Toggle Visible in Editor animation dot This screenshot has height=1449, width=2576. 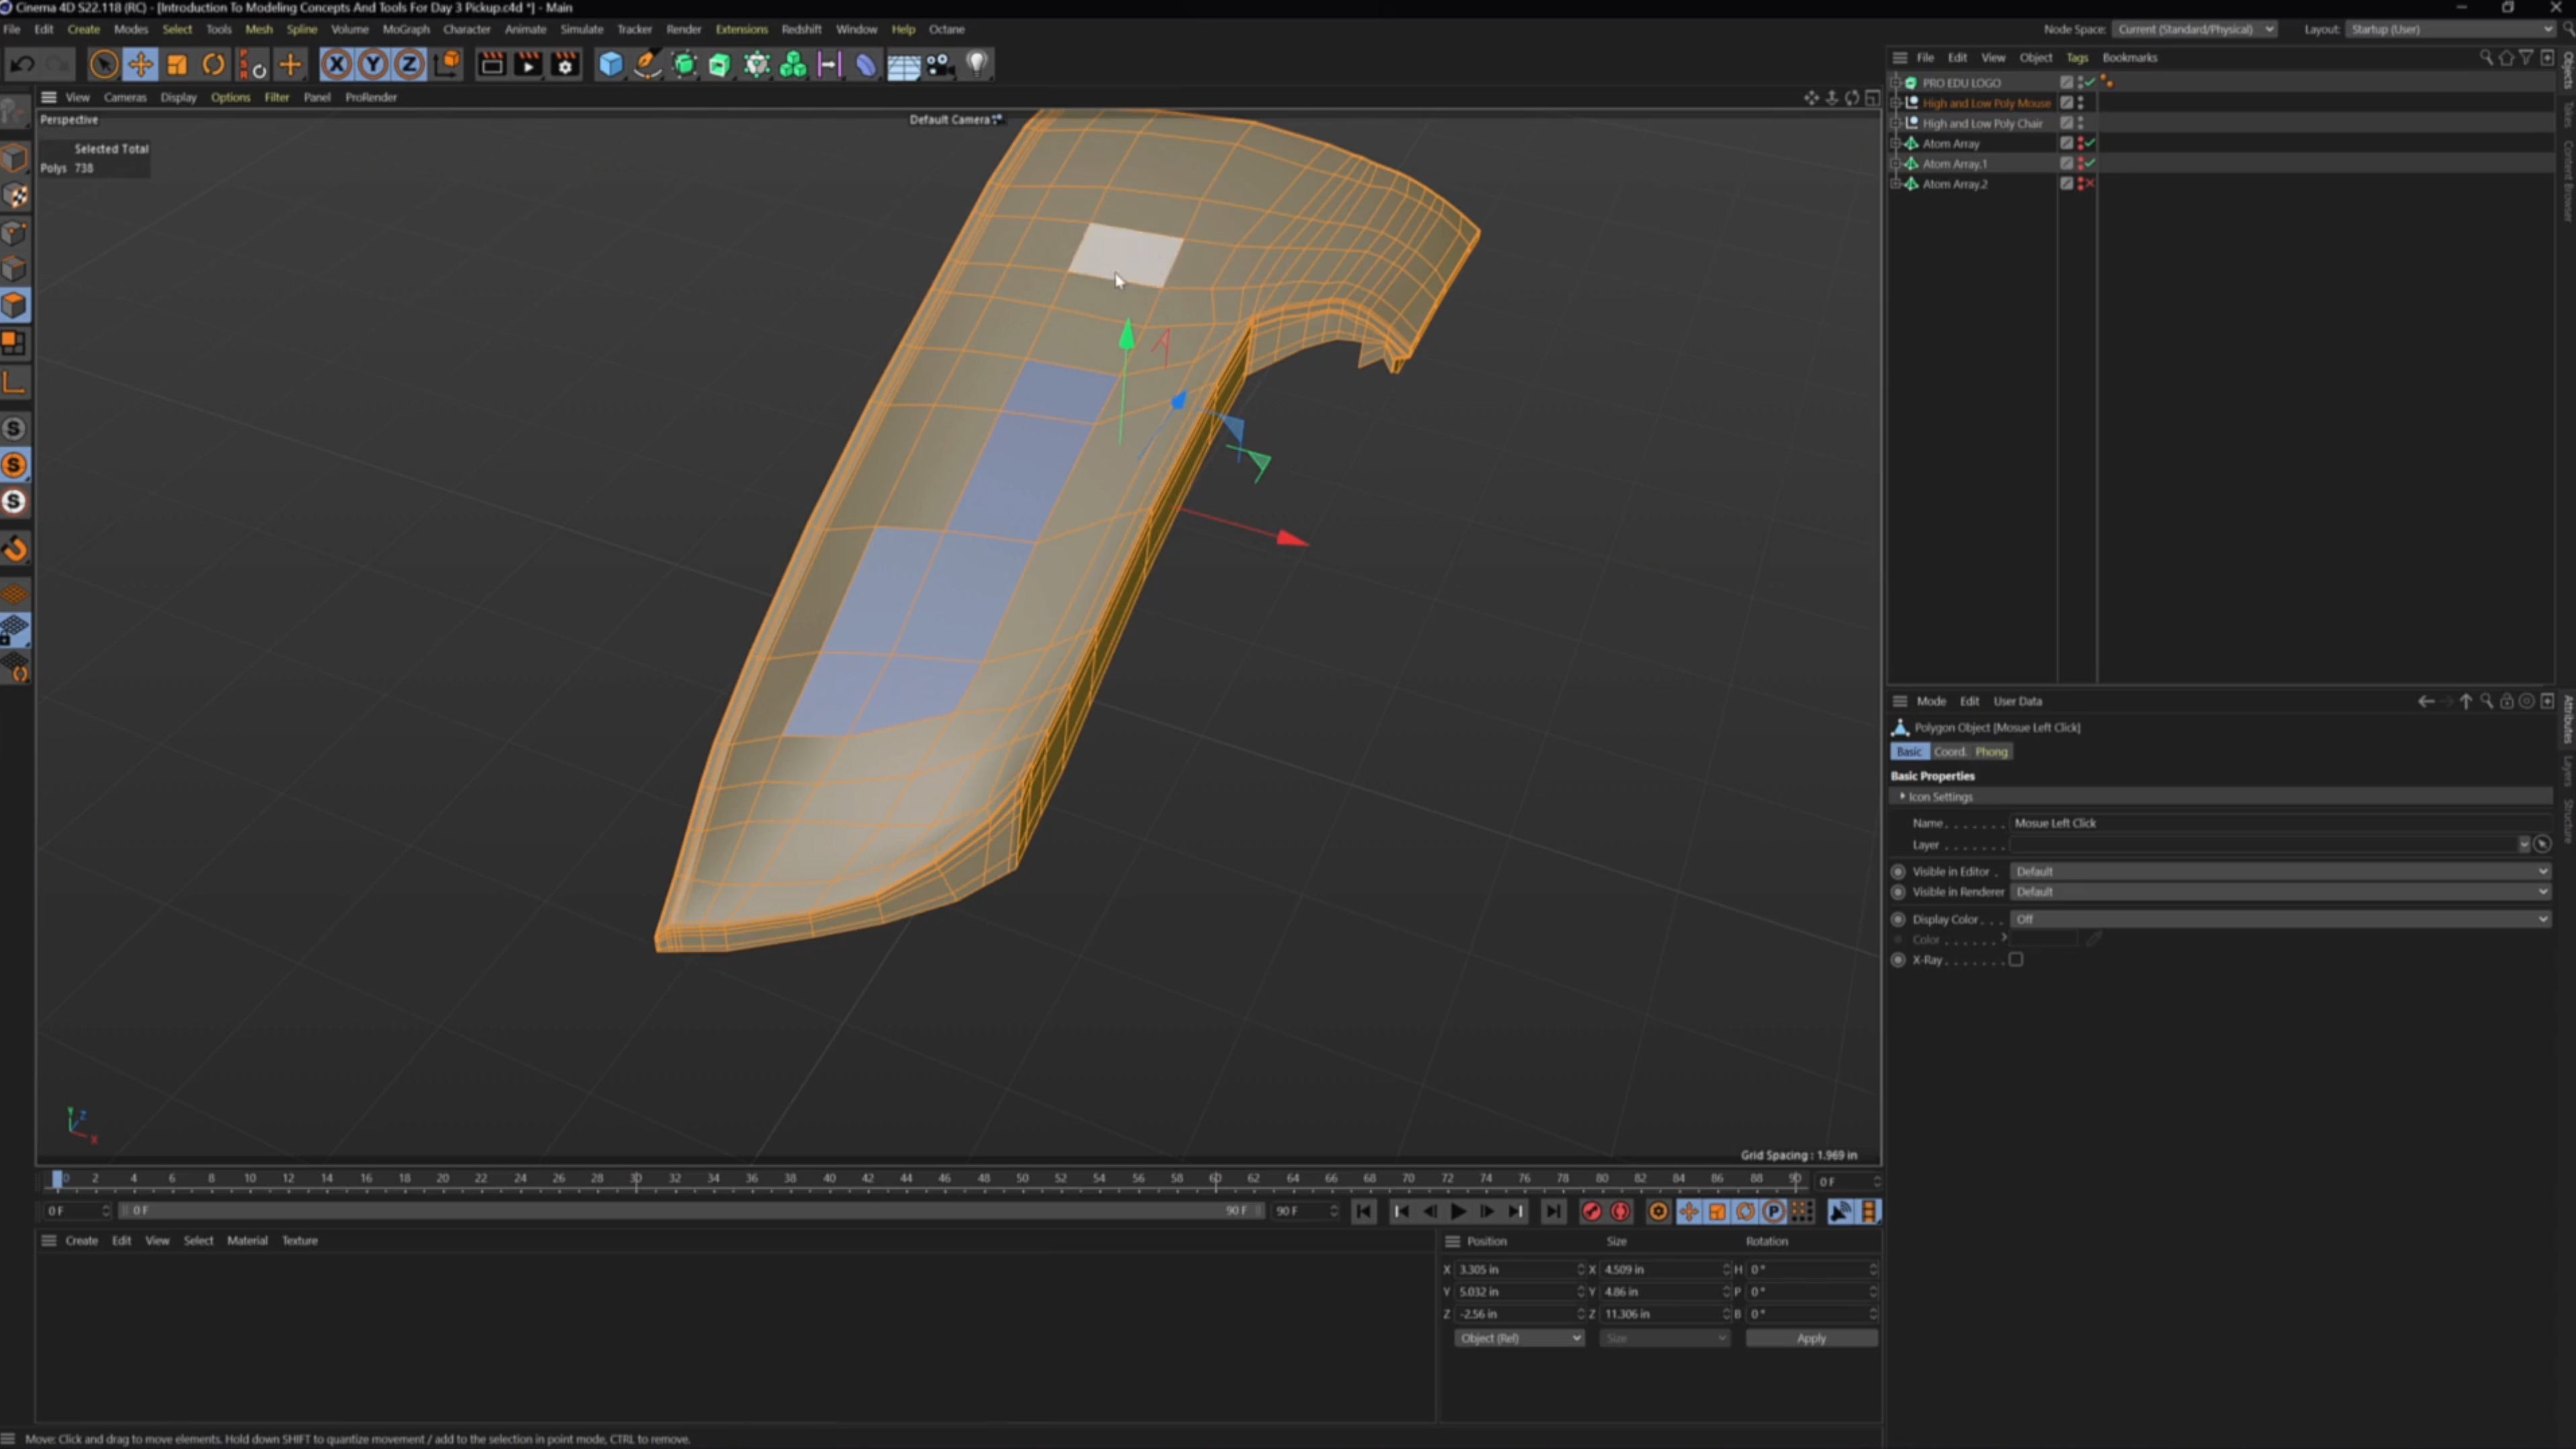(x=1898, y=872)
